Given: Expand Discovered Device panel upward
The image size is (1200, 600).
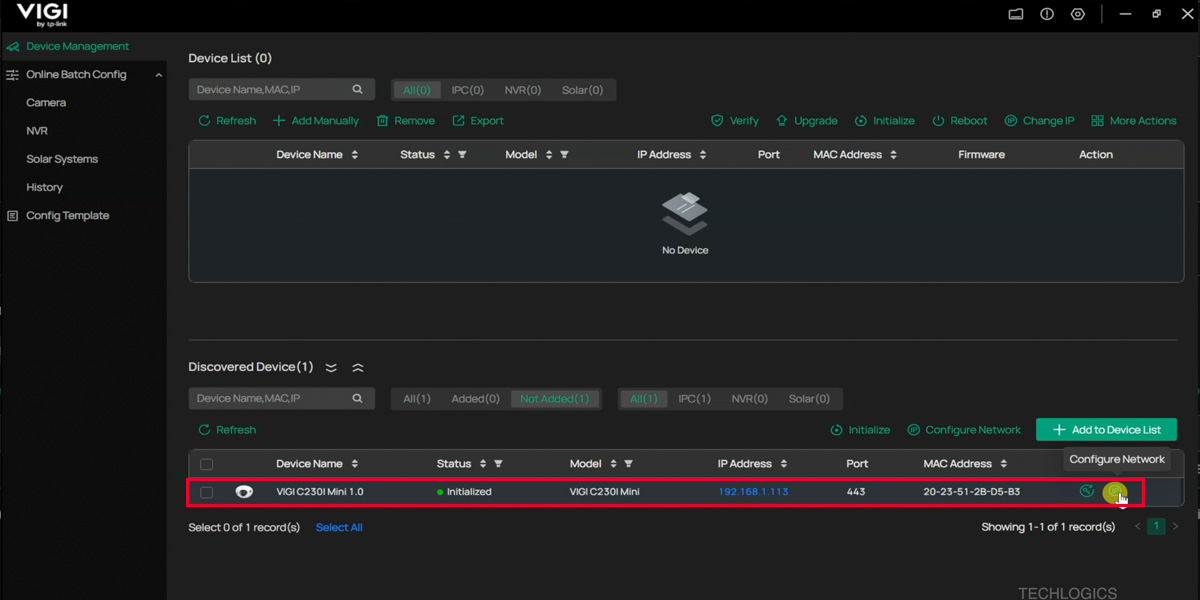Looking at the screenshot, I should click(358, 368).
